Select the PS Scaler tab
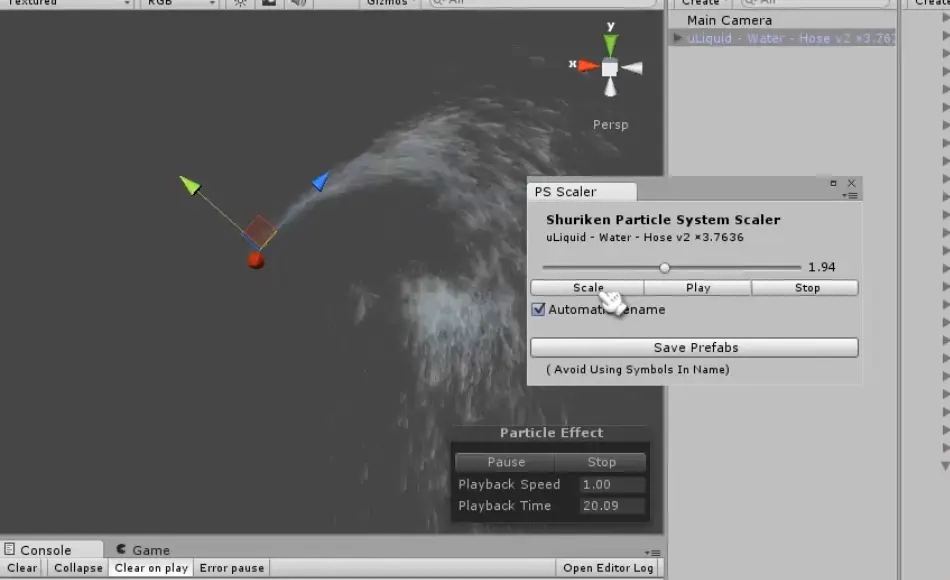This screenshot has height=580, width=950. pos(582,192)
